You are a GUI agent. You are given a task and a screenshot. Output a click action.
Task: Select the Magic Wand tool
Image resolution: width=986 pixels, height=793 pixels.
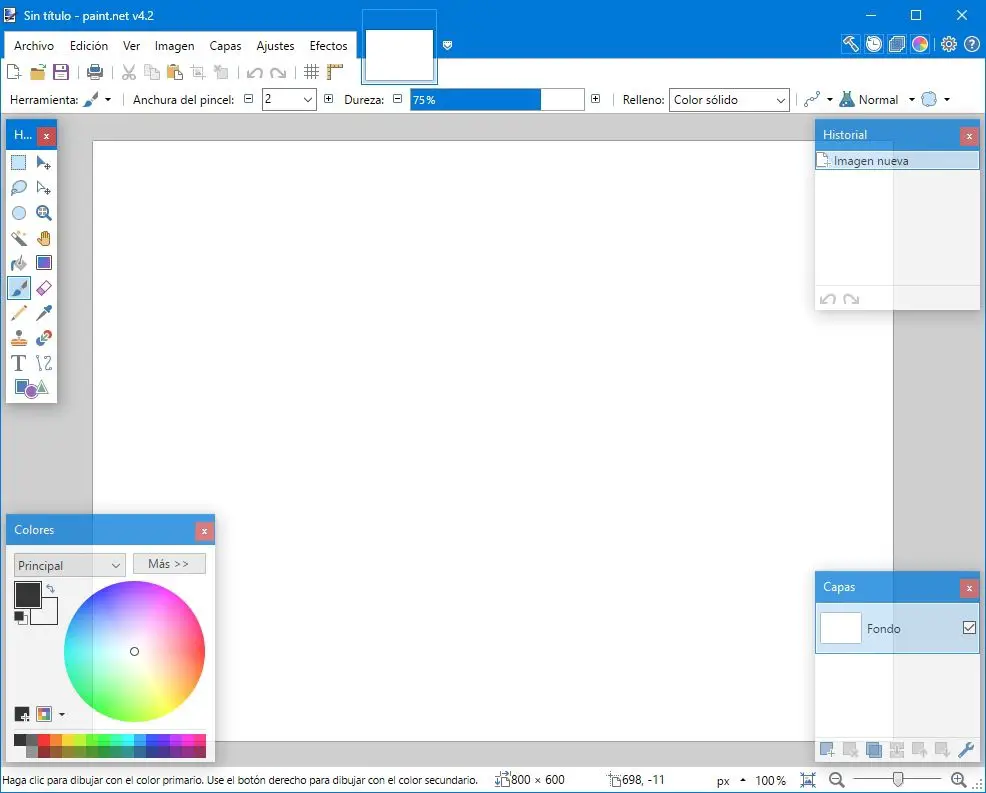coord(19,238)
